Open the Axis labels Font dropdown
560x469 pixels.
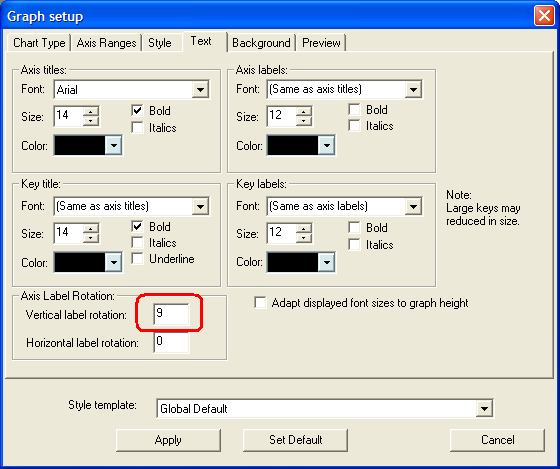point(413,89)
